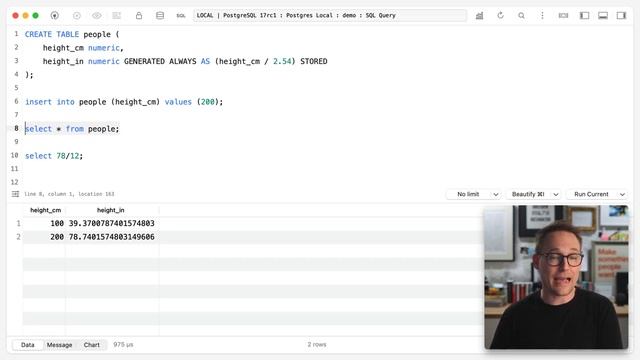Image resolution: width=640 pixels, height=360 pixels.
Task: Click the Run Current button
Action: [x=591, y=194]
